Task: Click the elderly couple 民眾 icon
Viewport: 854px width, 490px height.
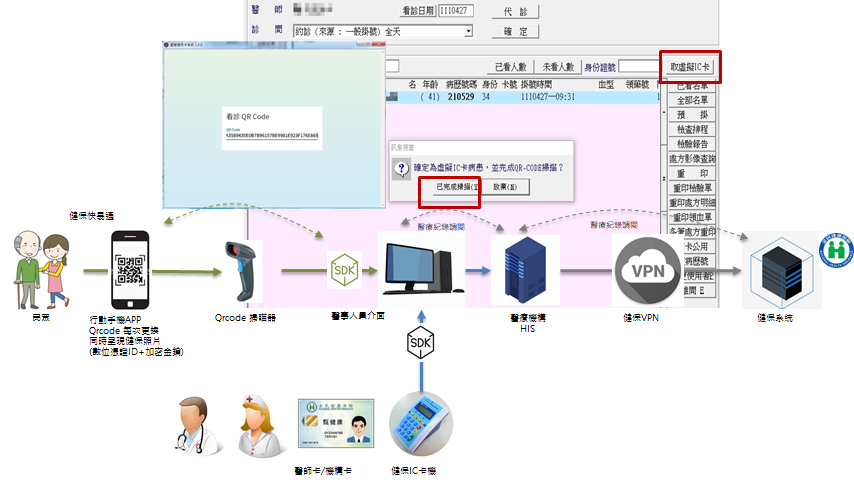Action: click(x=41, y=270)
